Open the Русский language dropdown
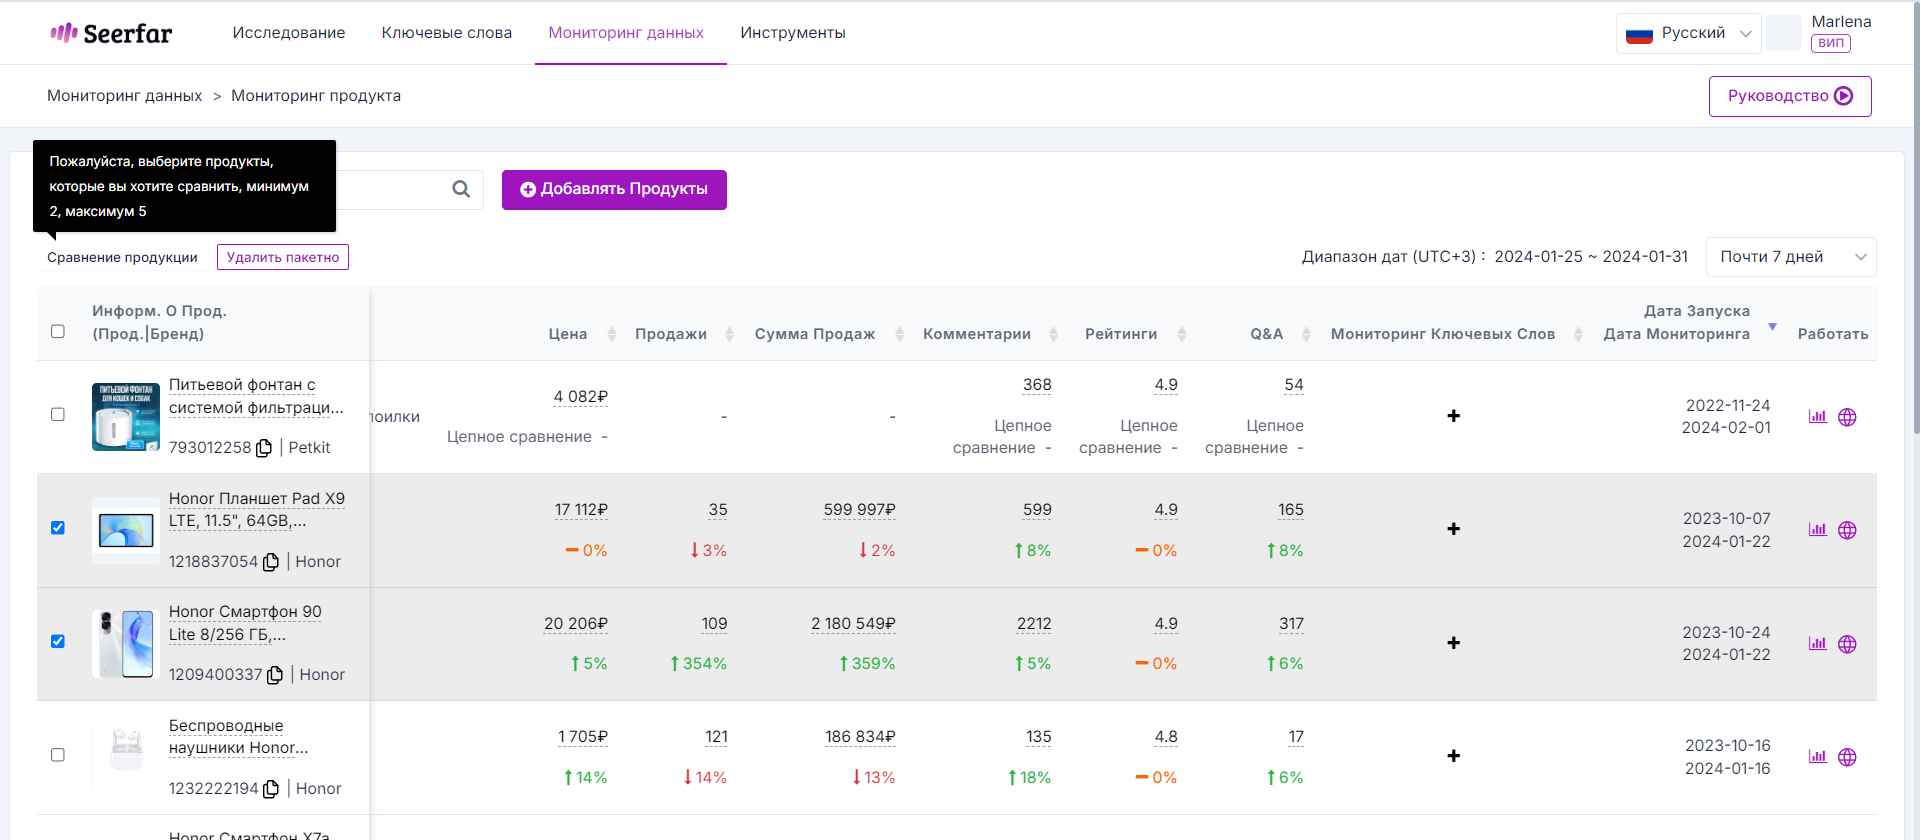Image resolution: width=1920 pixels, height=840 pixels. coord(1689,33)
